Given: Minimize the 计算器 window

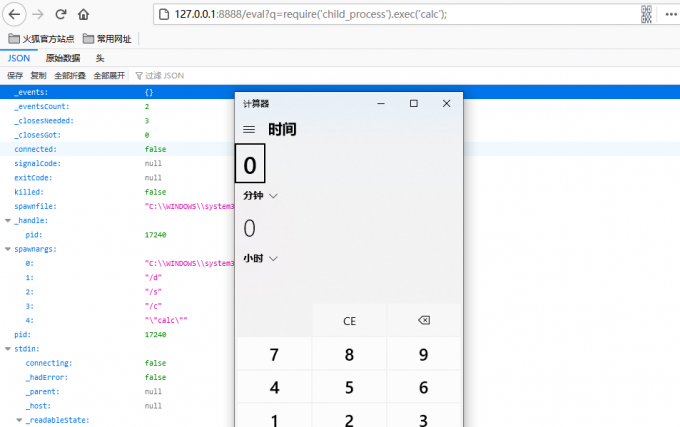Looking at the screenshot, I should pyautogui.click(x=381, y=104).
